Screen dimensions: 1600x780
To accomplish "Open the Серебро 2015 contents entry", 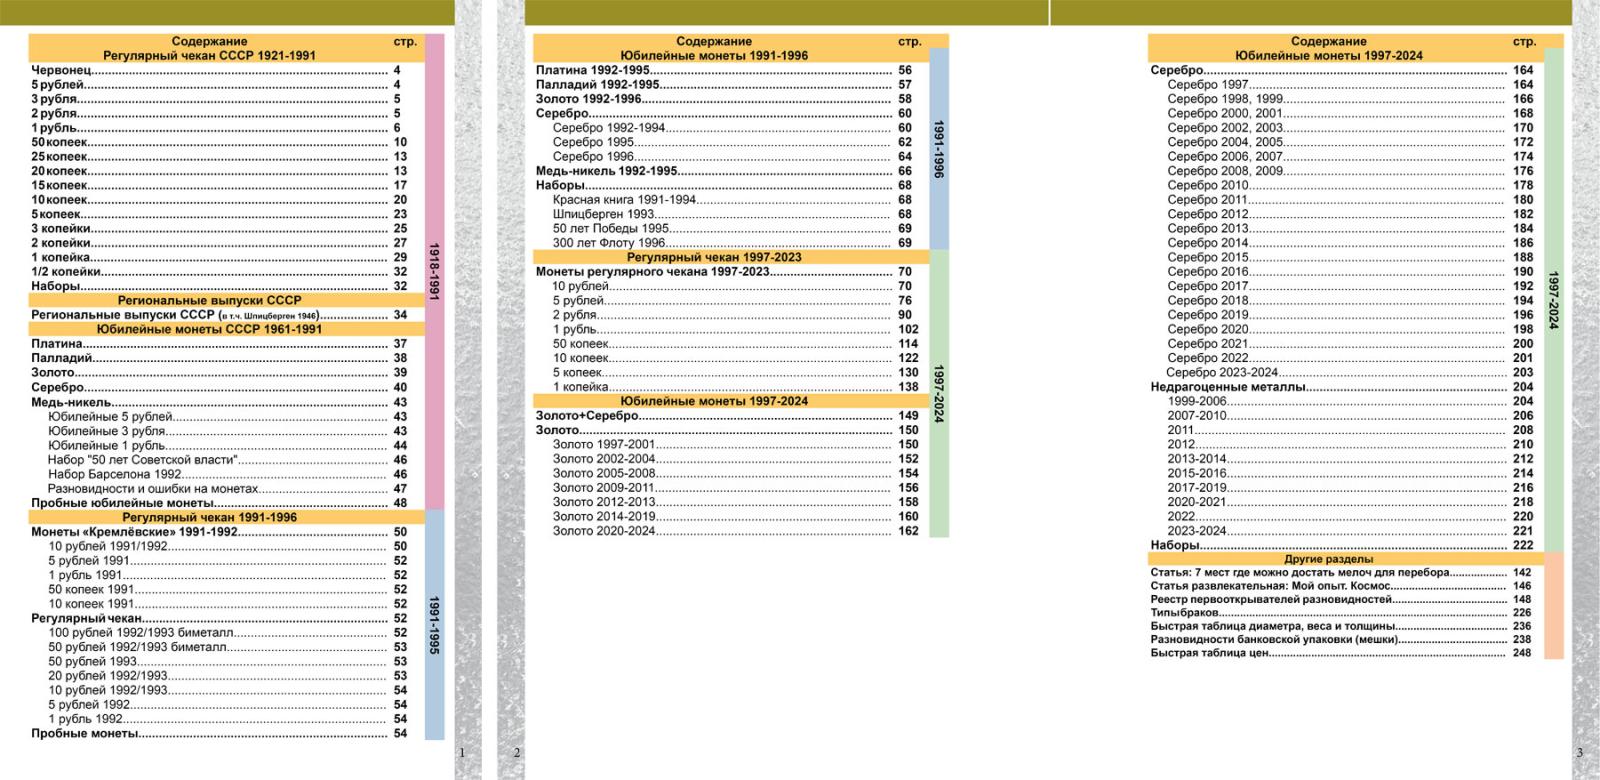I will pos(1208,257).
